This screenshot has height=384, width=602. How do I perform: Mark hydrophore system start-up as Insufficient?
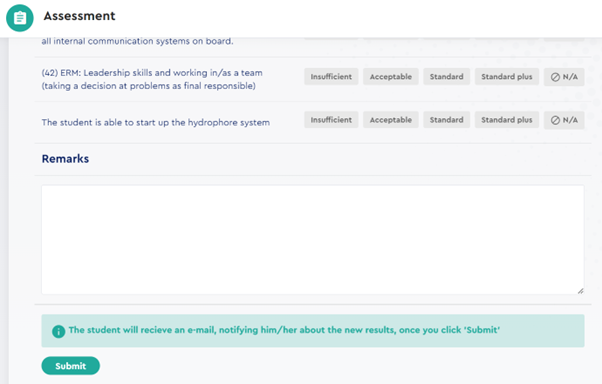pyautogui.click(x=331, y=120)
